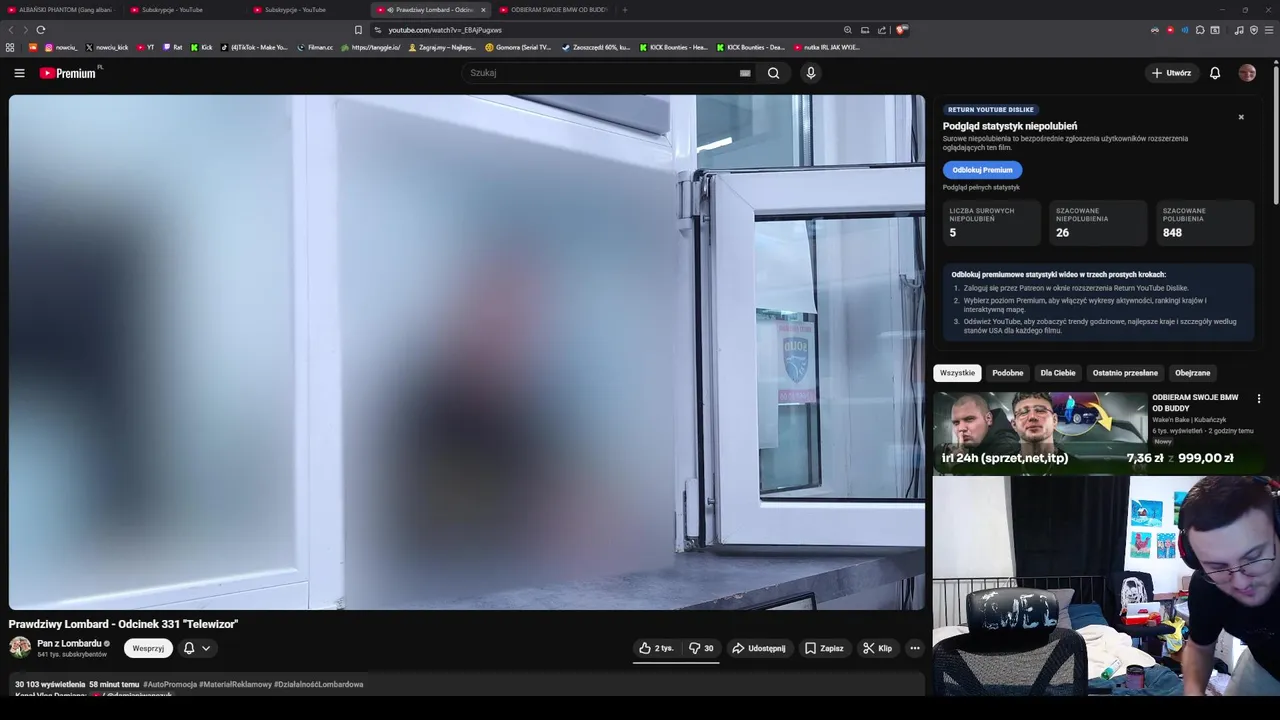Click the Udostępnij share button
Image resolution: width=1280 pixels, height=720 pixels.
click(759, 648)
